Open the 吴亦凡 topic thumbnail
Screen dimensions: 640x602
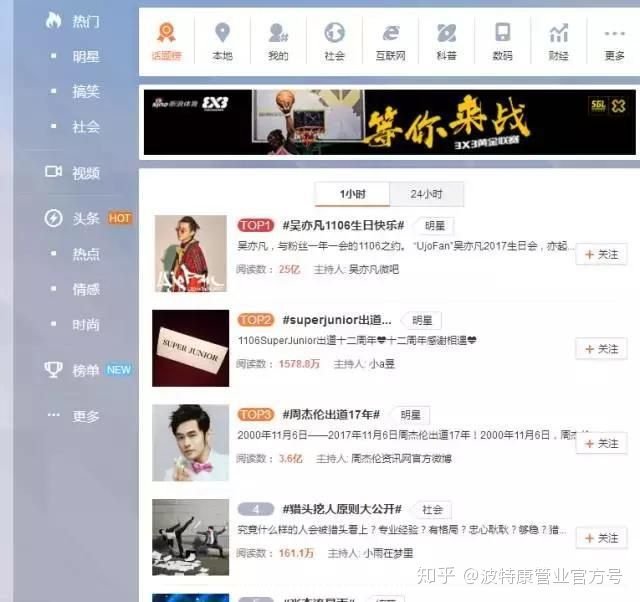click(x=191, y=253)
